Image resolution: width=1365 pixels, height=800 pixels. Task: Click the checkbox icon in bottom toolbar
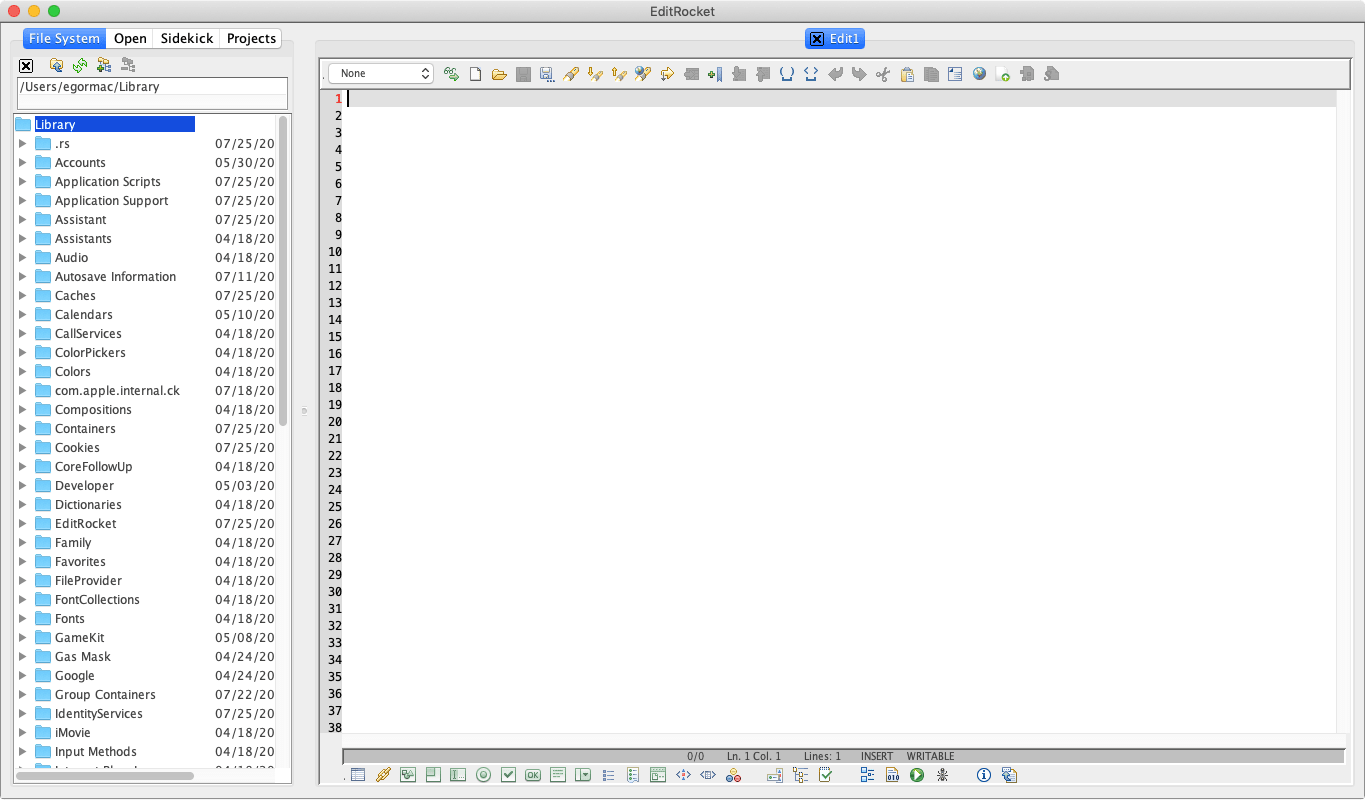click(x=508, y=775)
